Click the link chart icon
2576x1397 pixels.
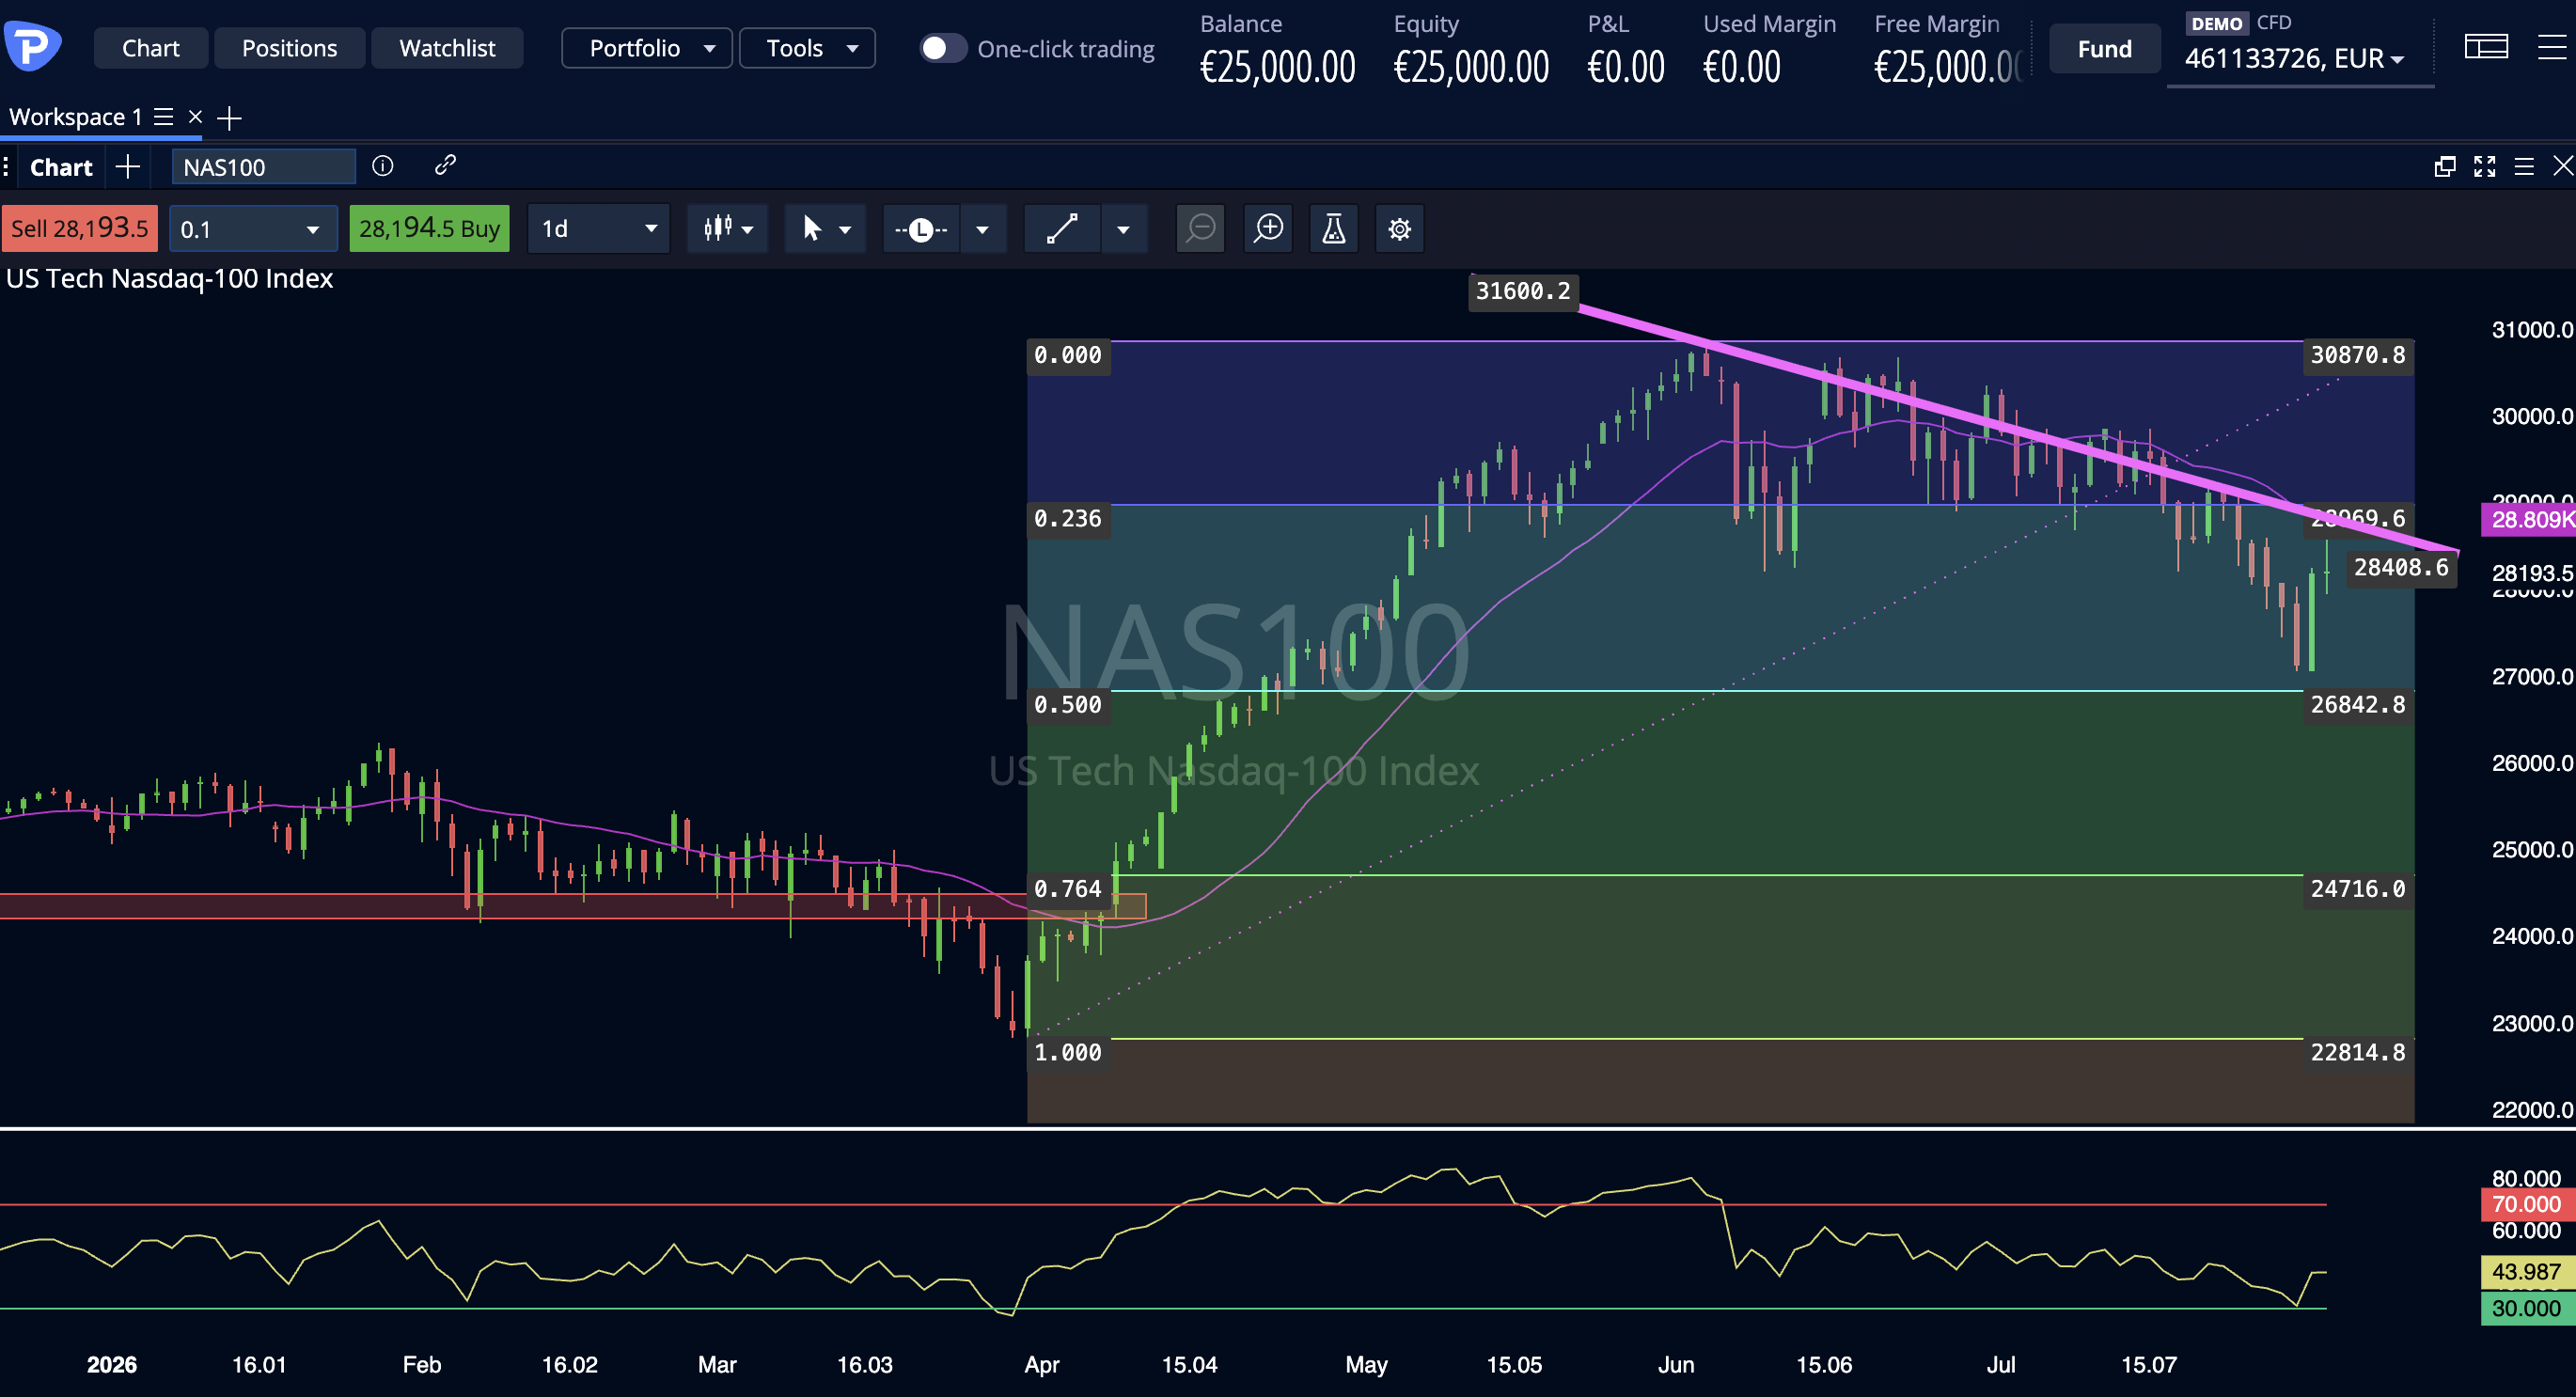click(x=446, y=165)
